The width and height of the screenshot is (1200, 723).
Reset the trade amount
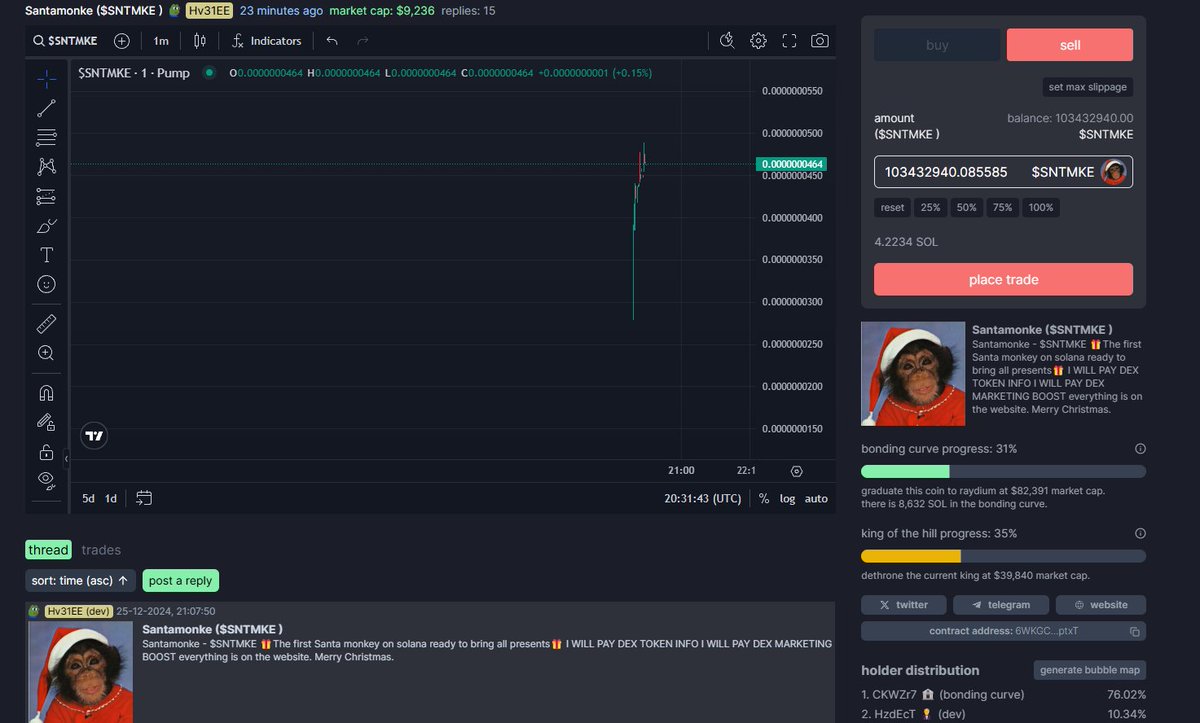(892, 208)
